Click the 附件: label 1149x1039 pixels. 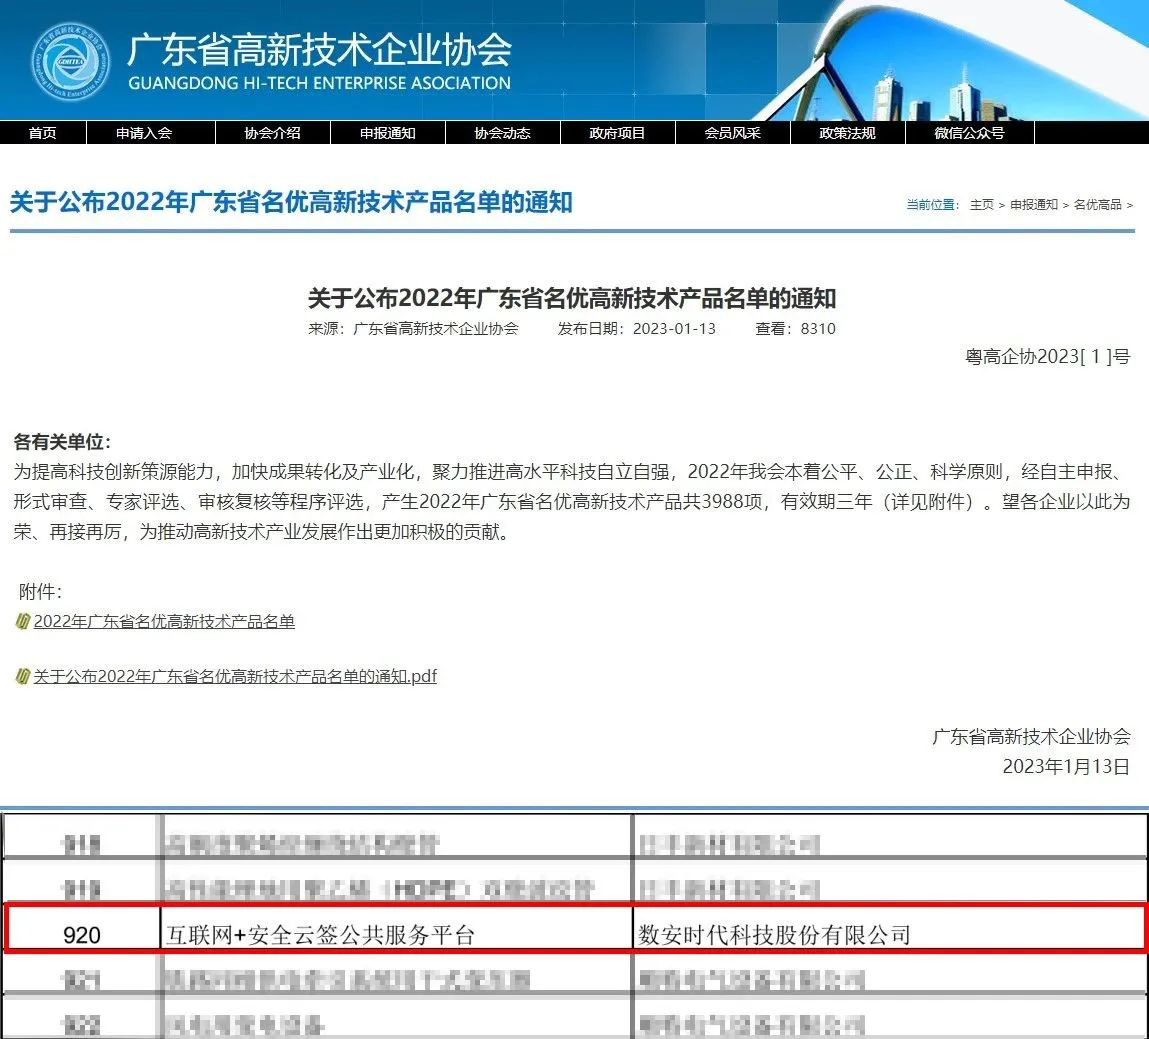[x=40, y=591]
